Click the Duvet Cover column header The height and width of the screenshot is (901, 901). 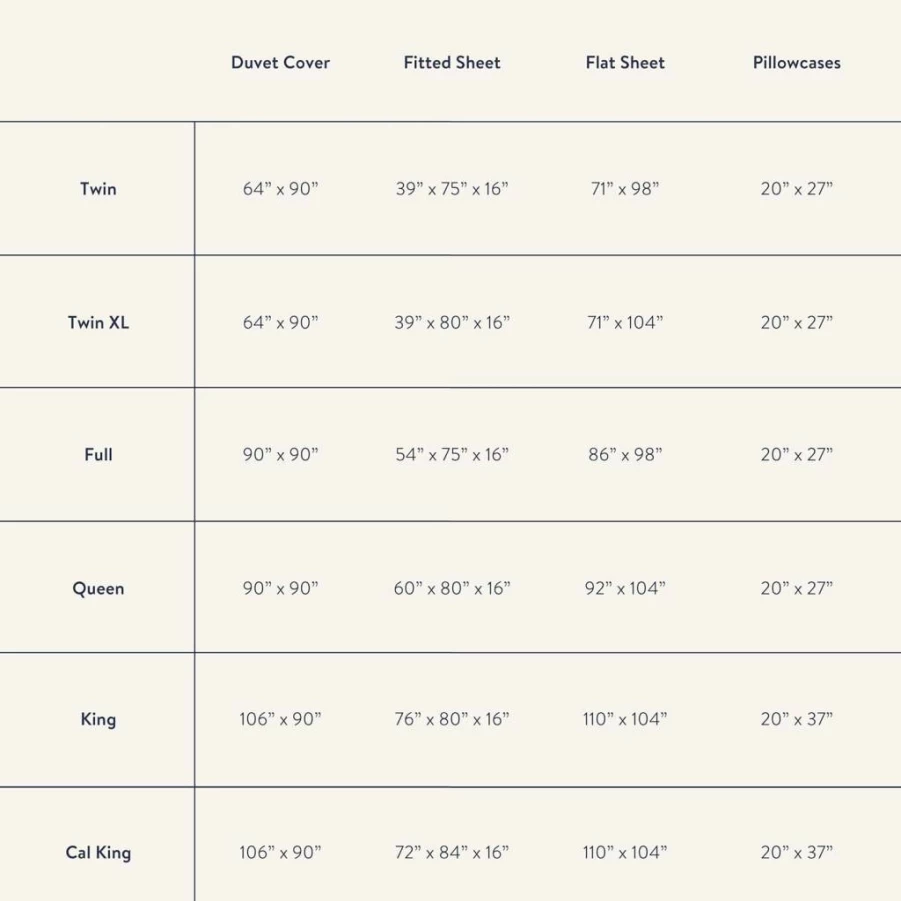(x=280, y=63)
